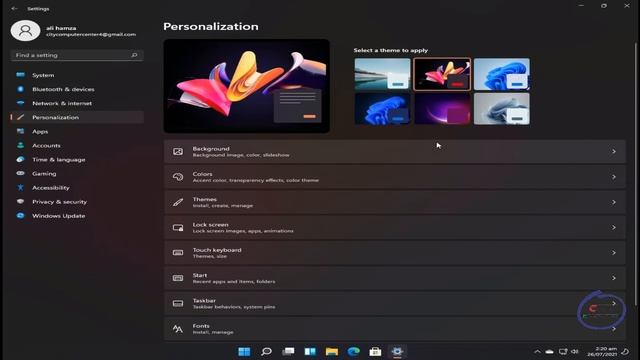This screenshot has height=360, width=640.
Task: Open the System category label
Action: [x=43, y=75]
